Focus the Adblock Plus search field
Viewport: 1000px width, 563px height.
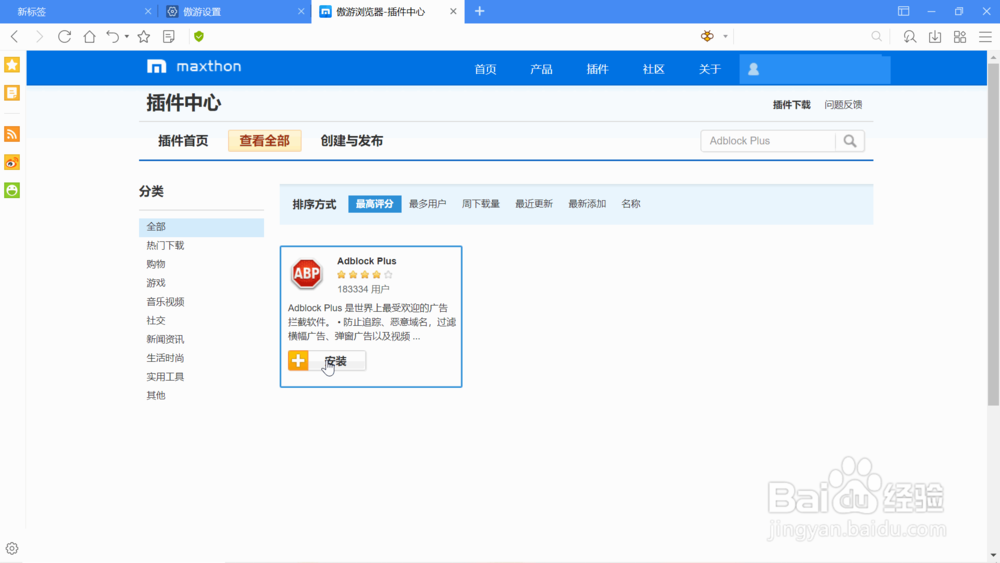pos(768,141)
